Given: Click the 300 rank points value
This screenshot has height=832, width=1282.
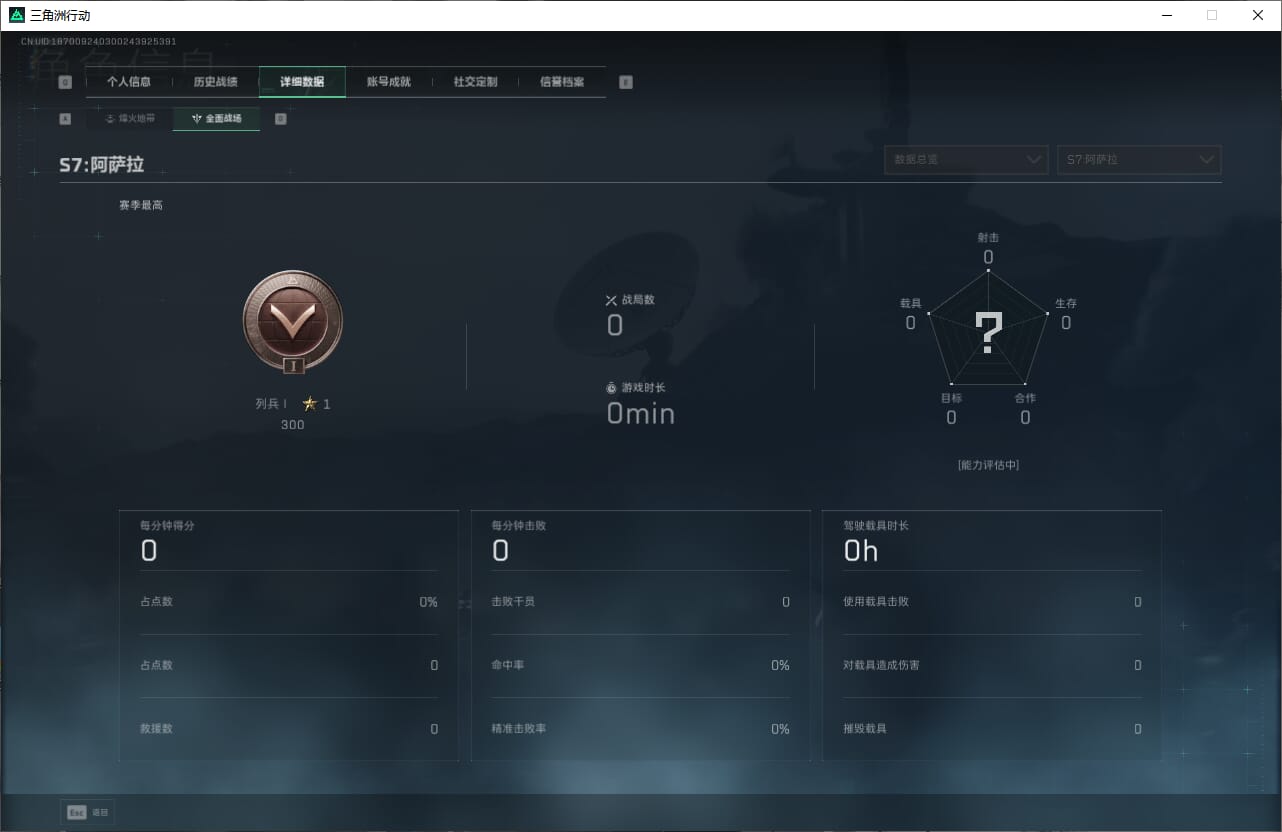Looking at the screenshot, I should coord(293,425).
